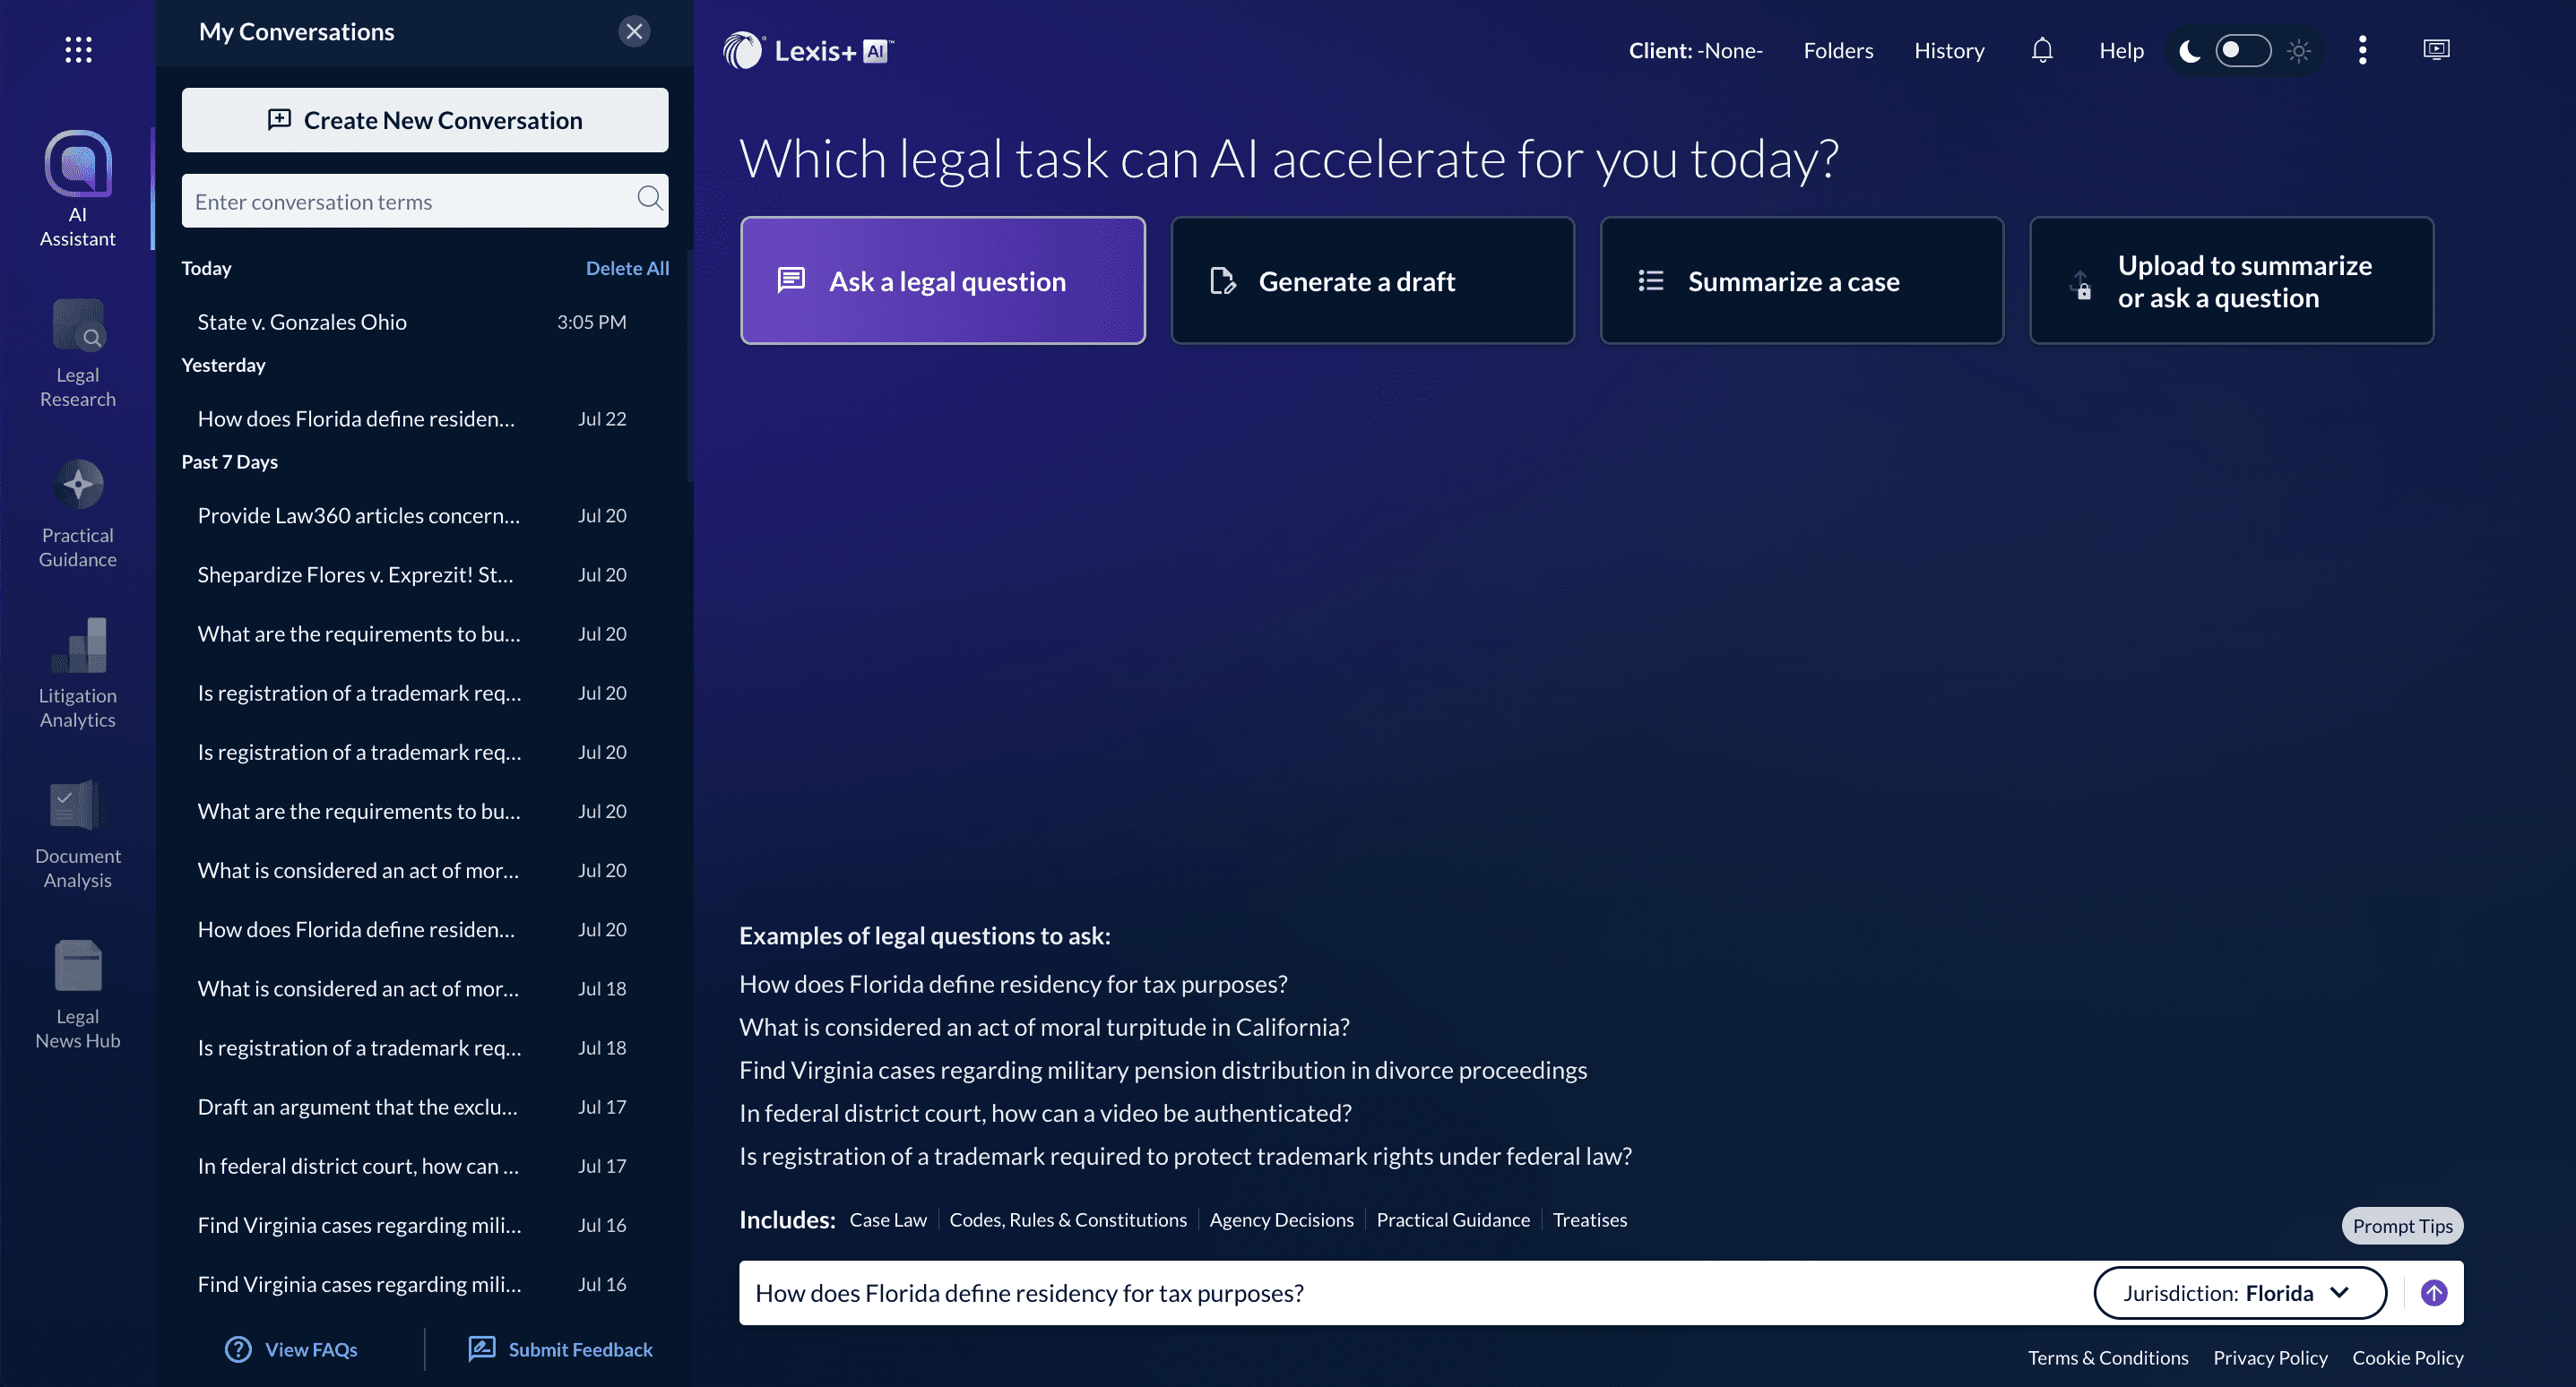Switch to light mode sun icon
The width and height of the screenshot is (2576, 1387).
click(2299, 50)
